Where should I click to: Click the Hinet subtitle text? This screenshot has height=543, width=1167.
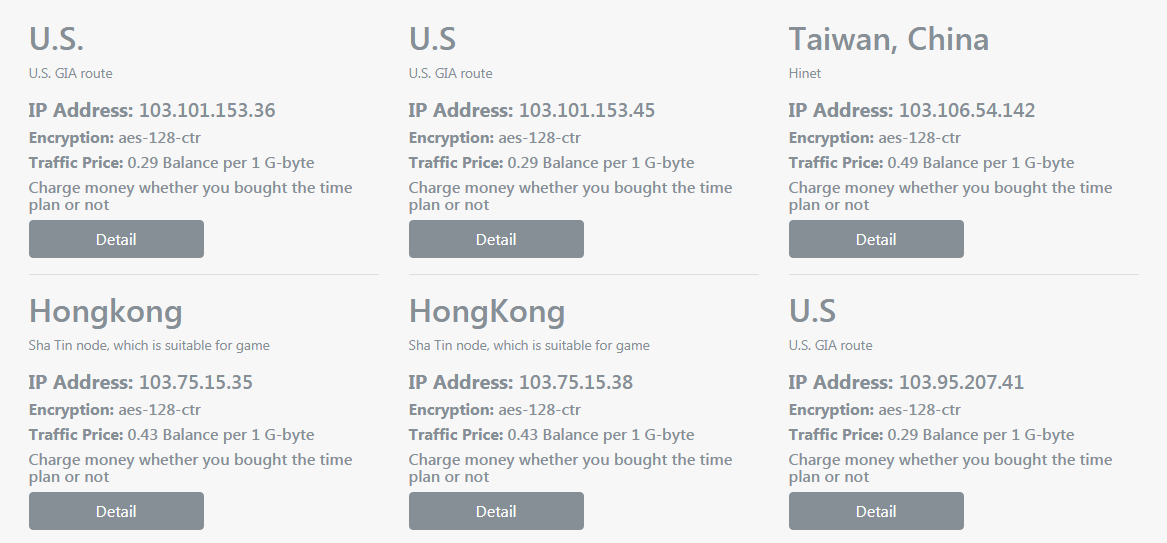click(805, 73)
